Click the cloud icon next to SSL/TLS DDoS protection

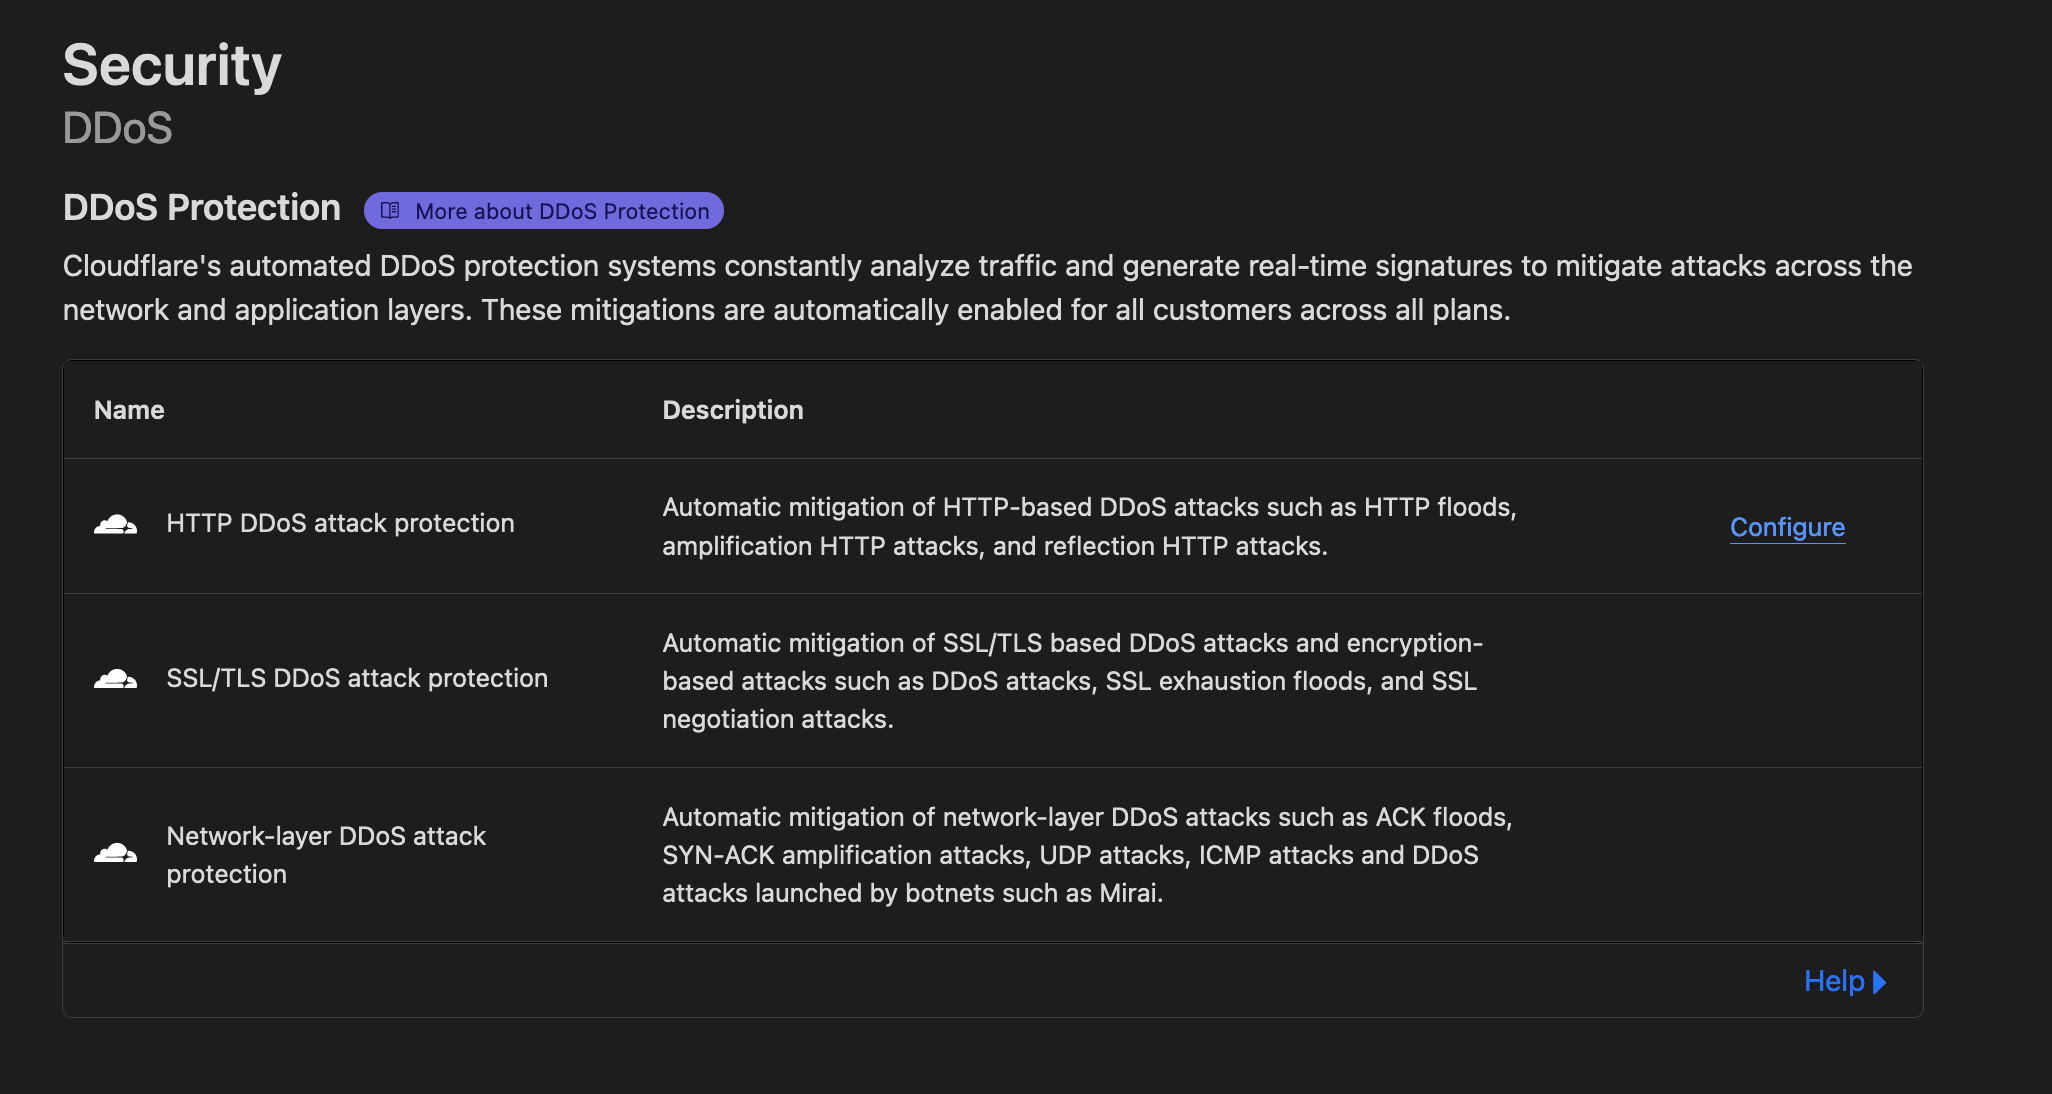[x=115, y=678]
